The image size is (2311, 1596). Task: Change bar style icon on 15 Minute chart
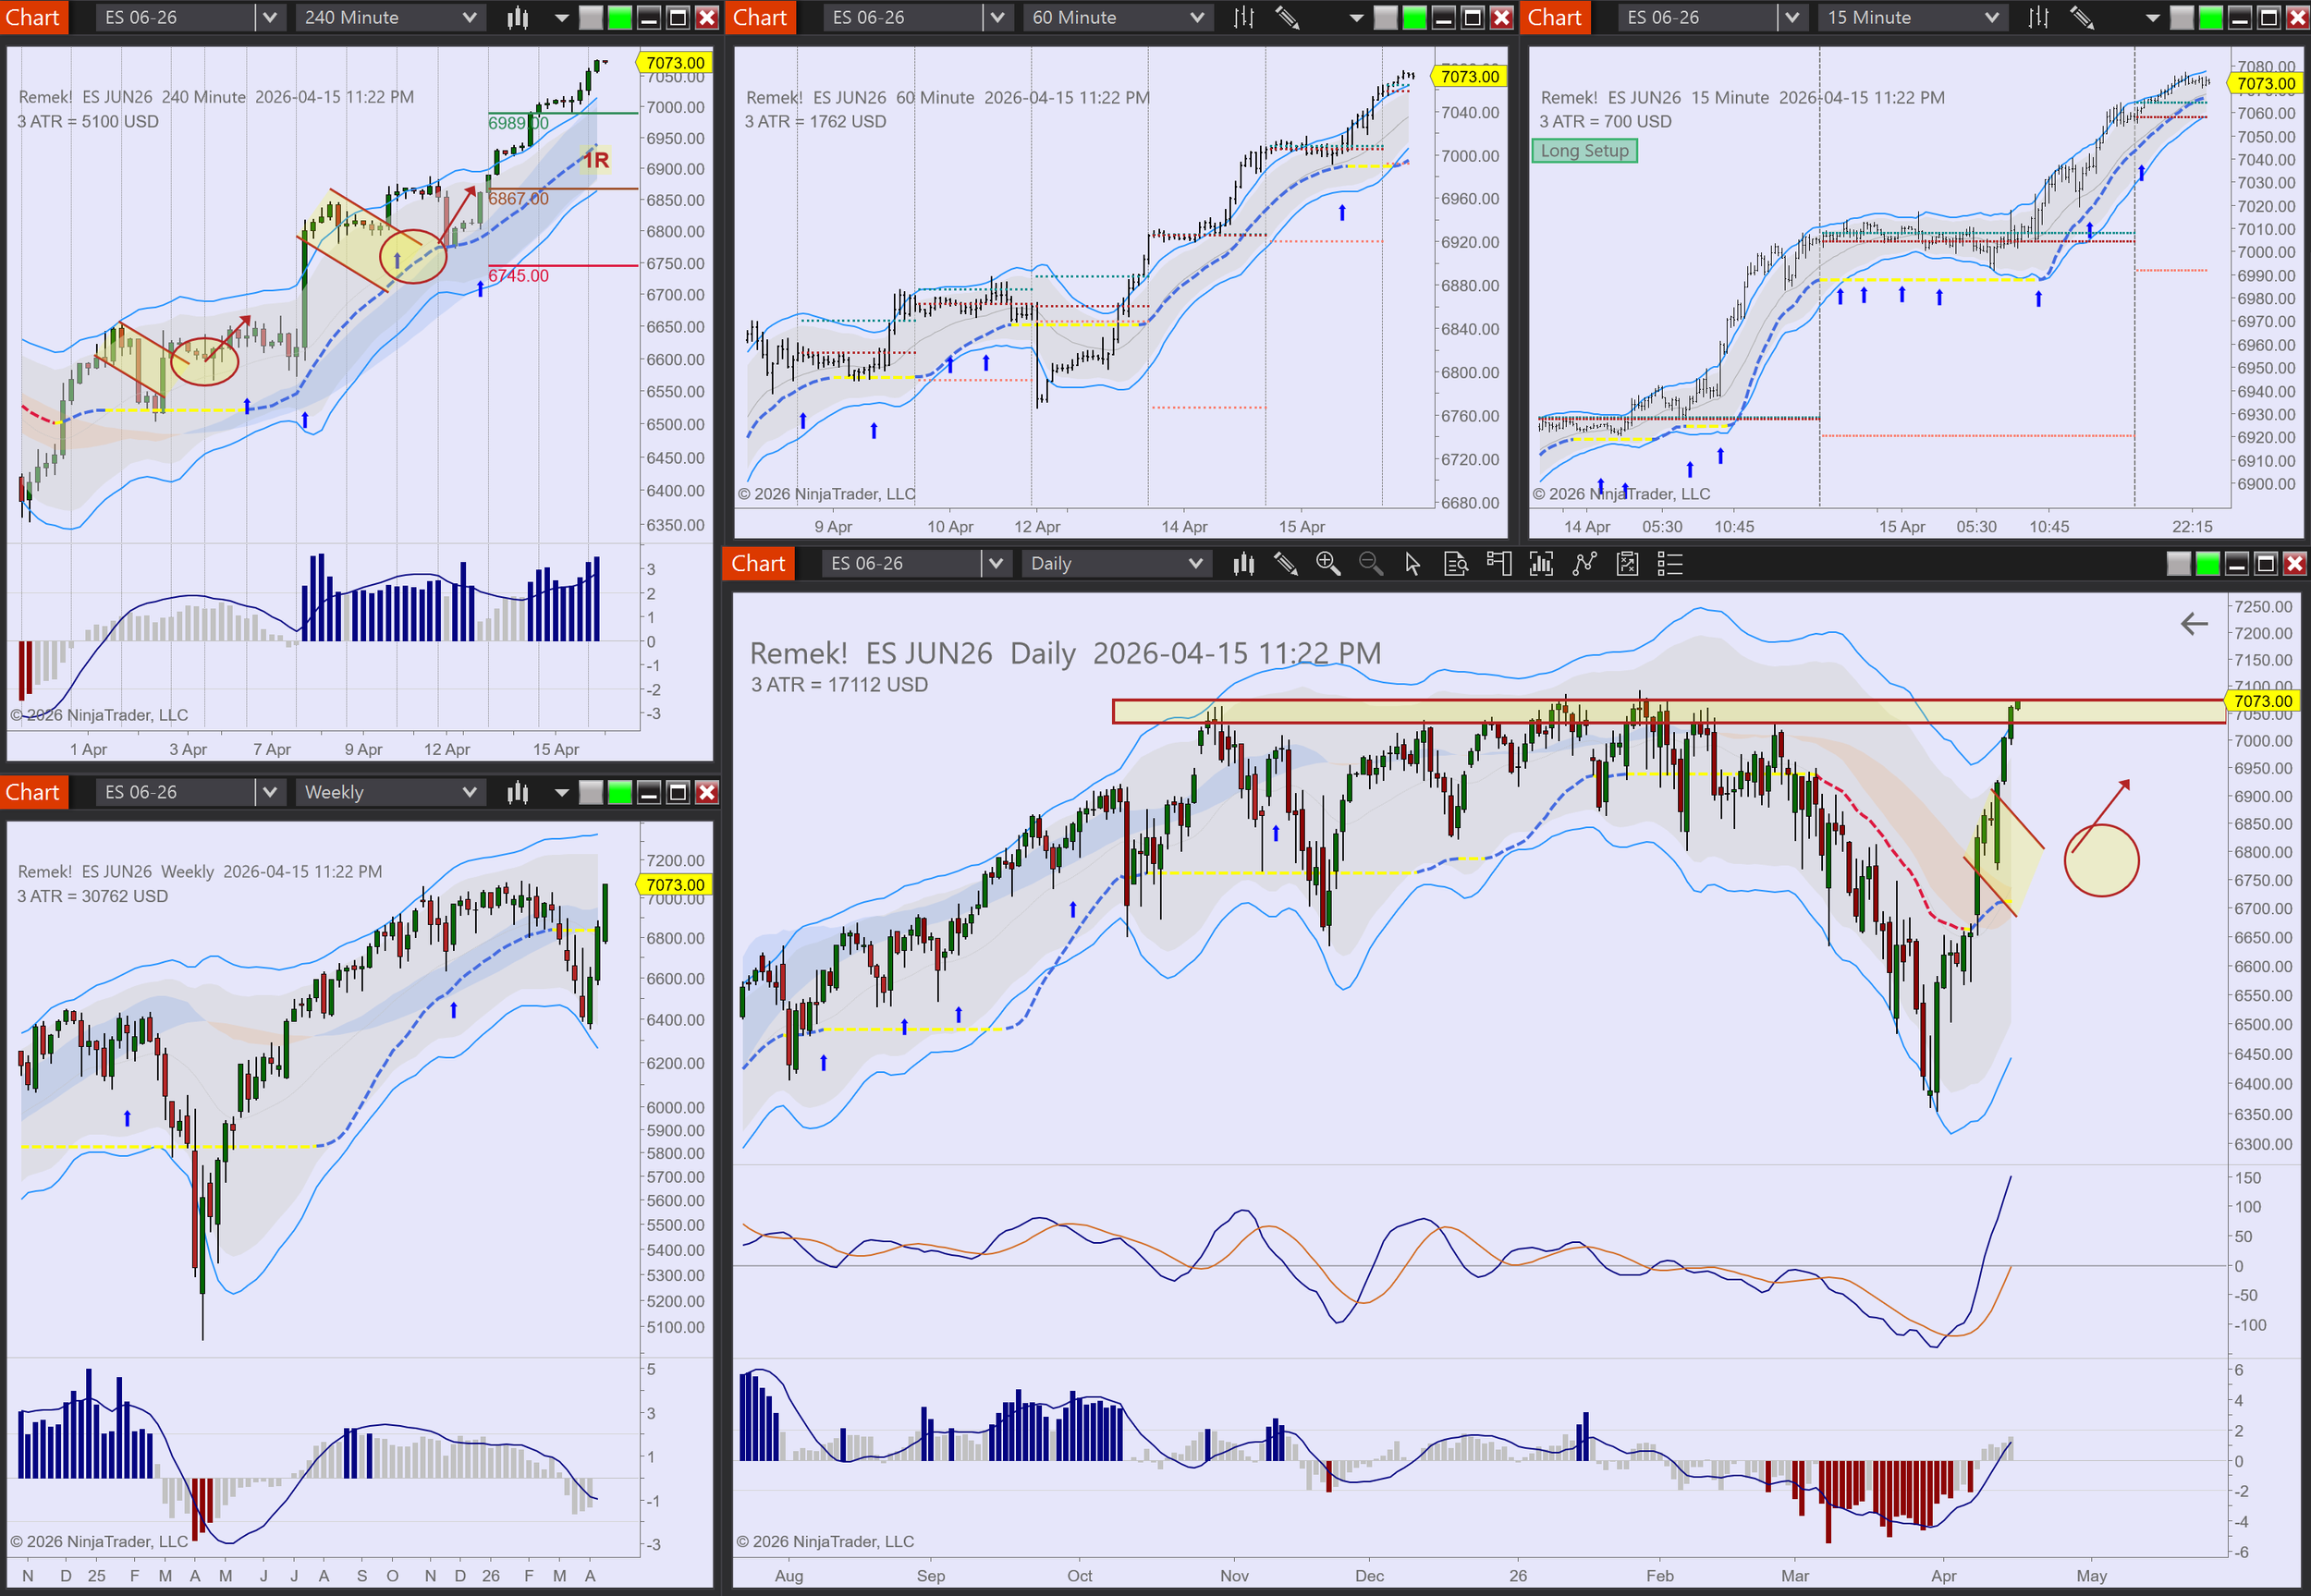coord(2038,17)
